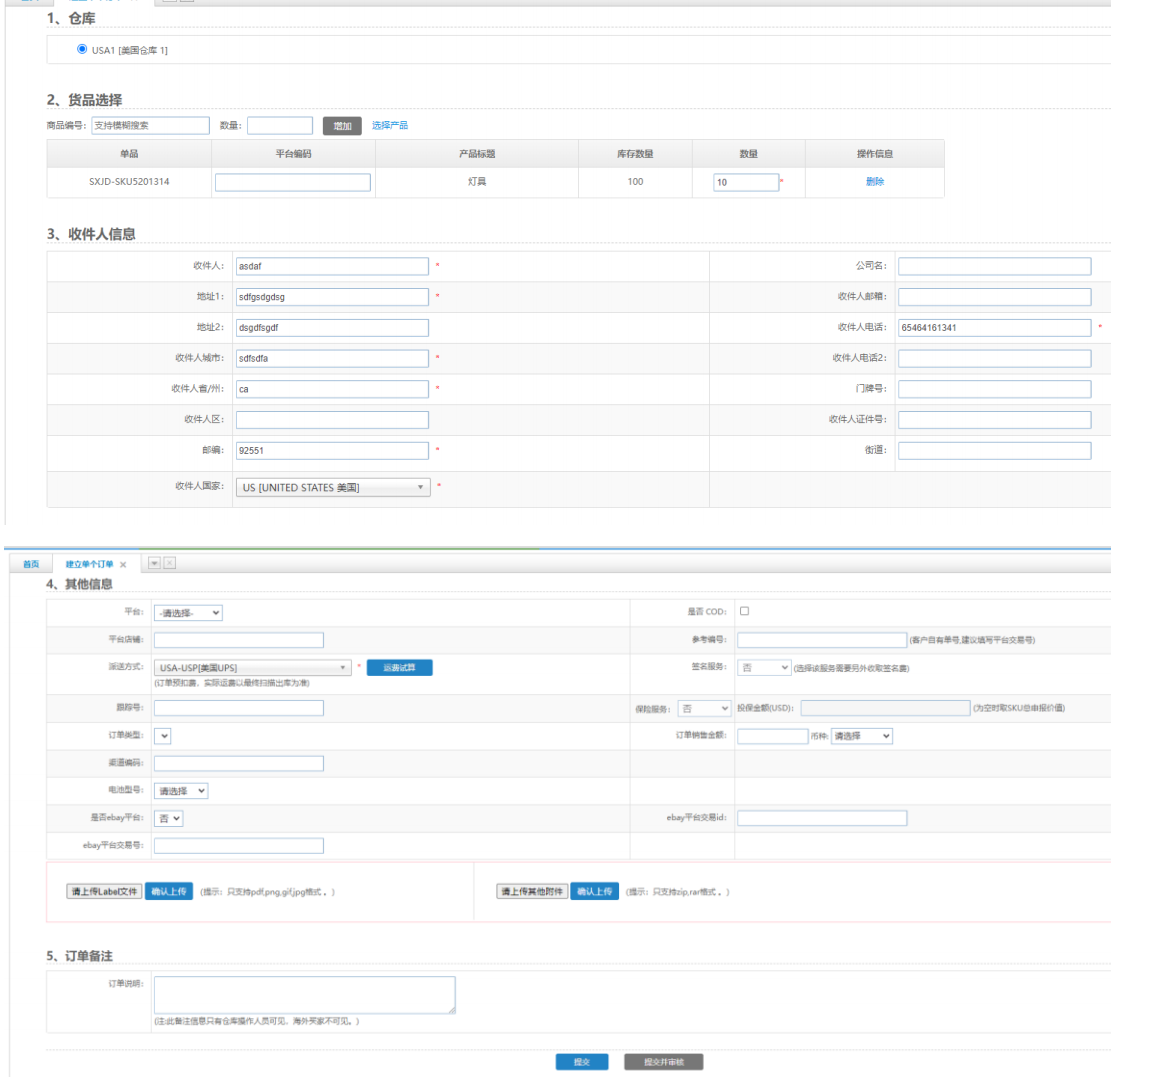Open the 签名服务 signature service dropdown

[x=765, y=668]
